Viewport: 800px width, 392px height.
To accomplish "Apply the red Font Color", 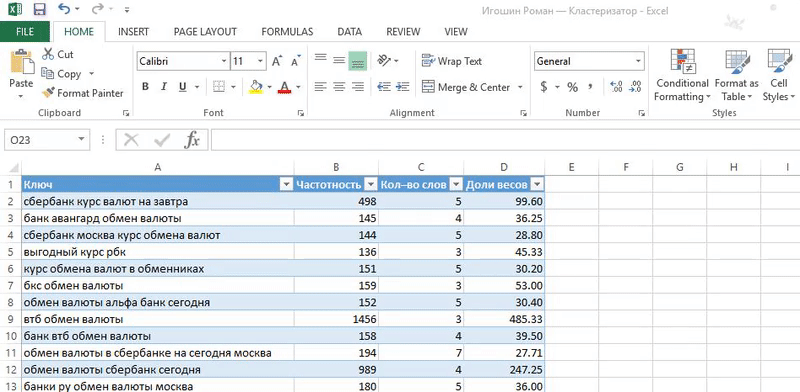I will coord(284,87).
